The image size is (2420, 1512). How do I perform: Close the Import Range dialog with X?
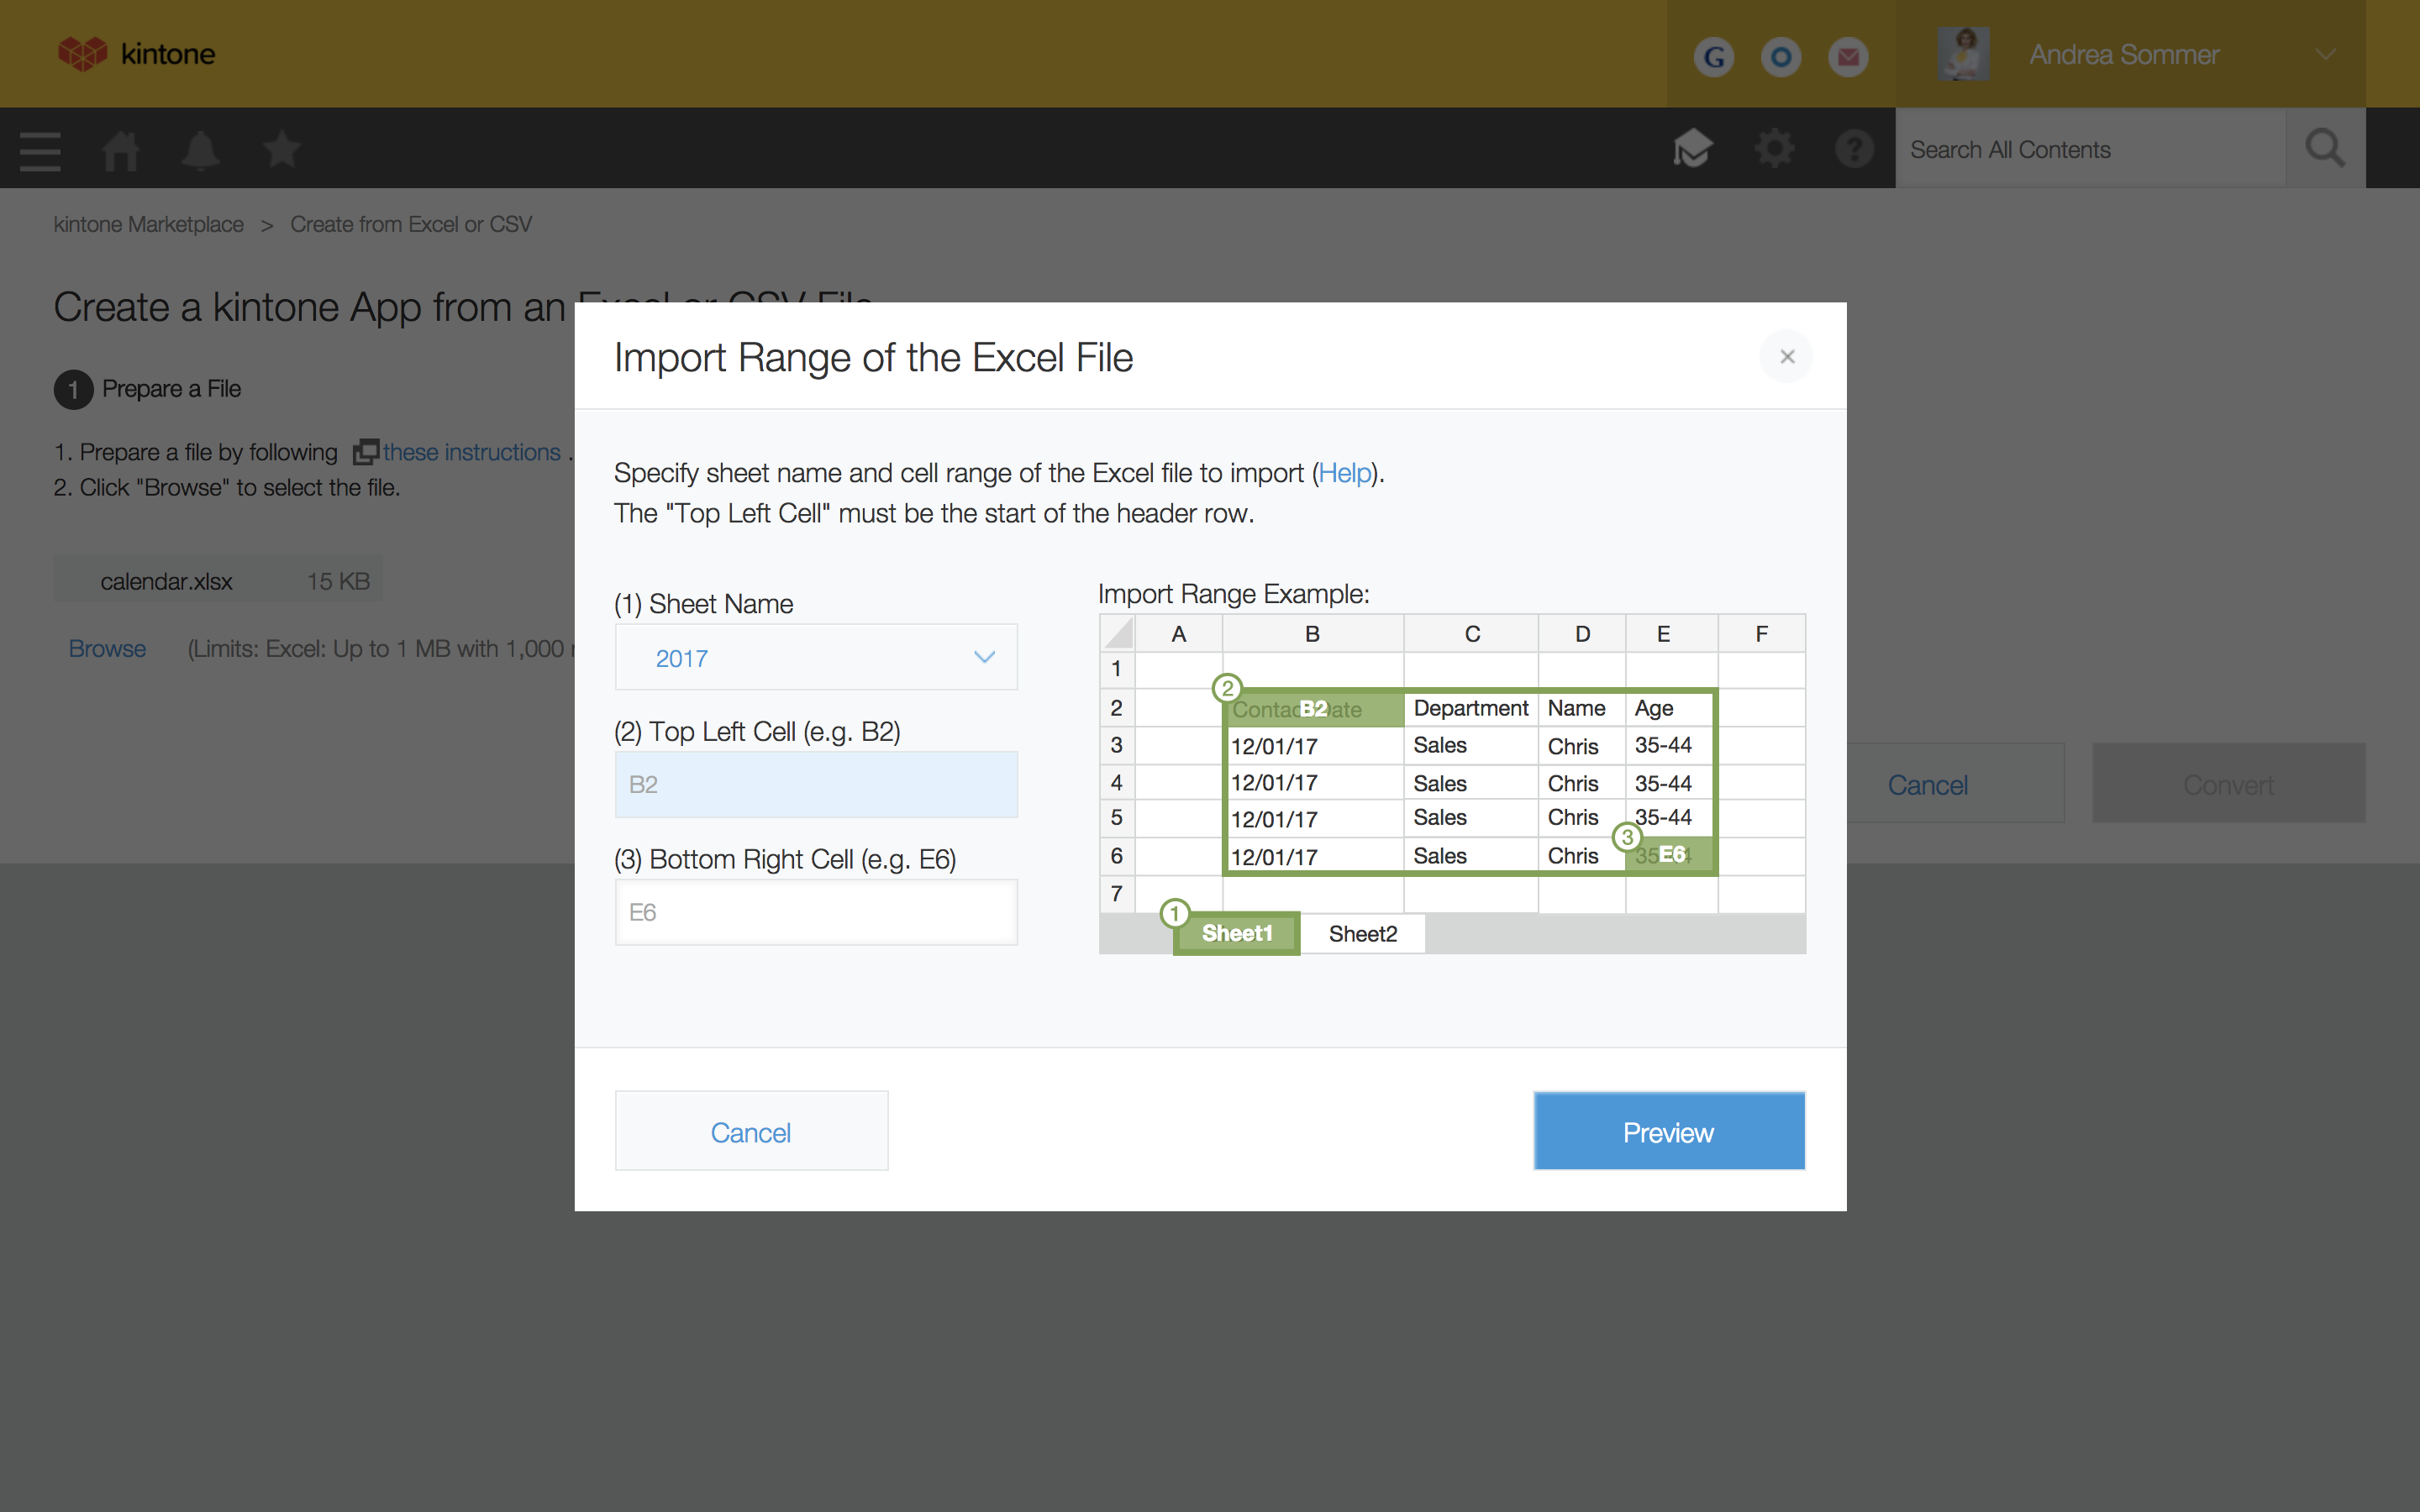point(1787,357)
